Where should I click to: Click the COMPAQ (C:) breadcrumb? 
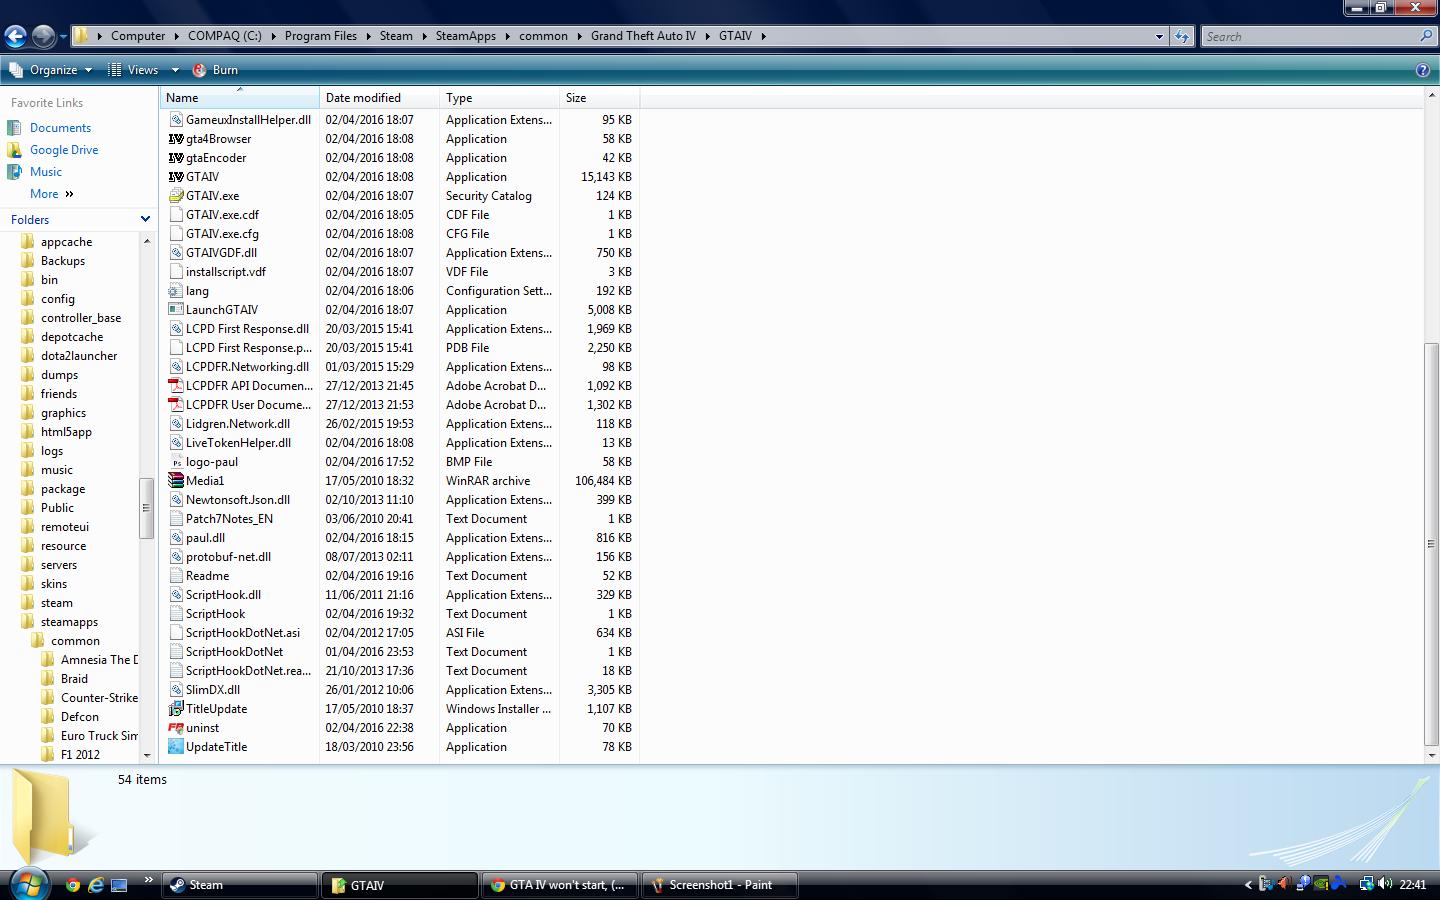(x=225, y=36)
